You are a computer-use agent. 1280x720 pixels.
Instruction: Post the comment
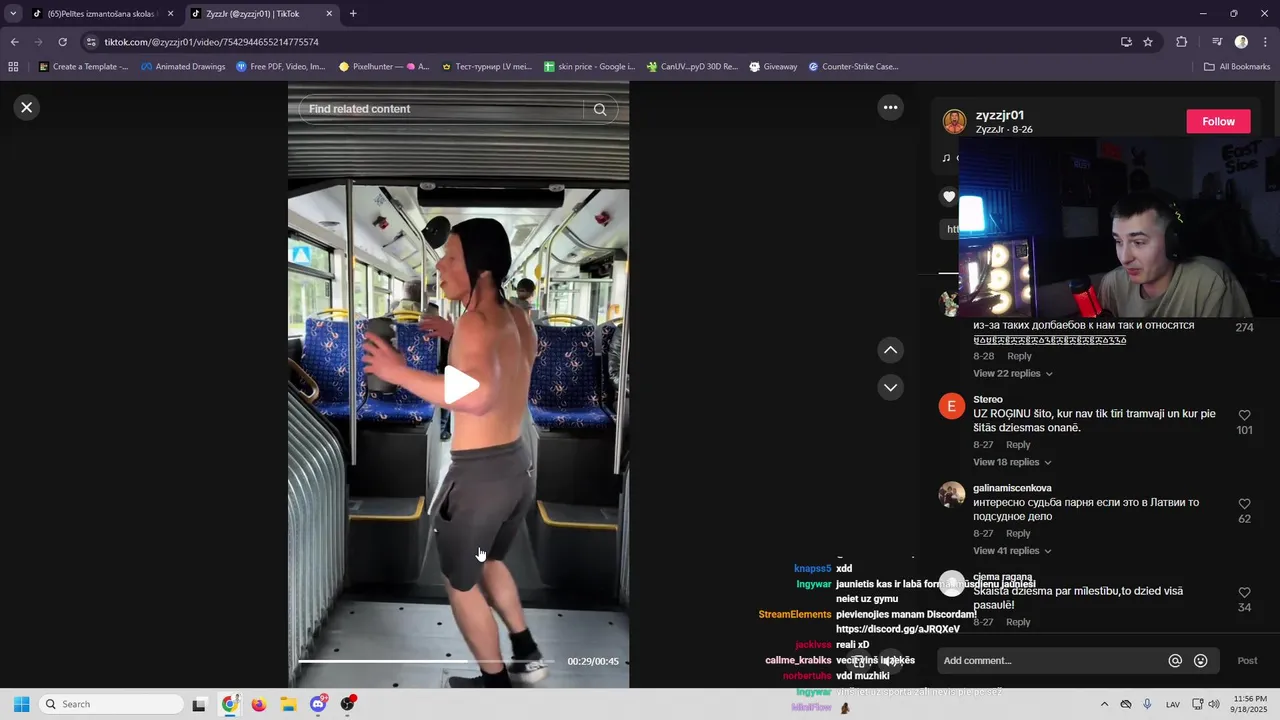point(1247,661)
